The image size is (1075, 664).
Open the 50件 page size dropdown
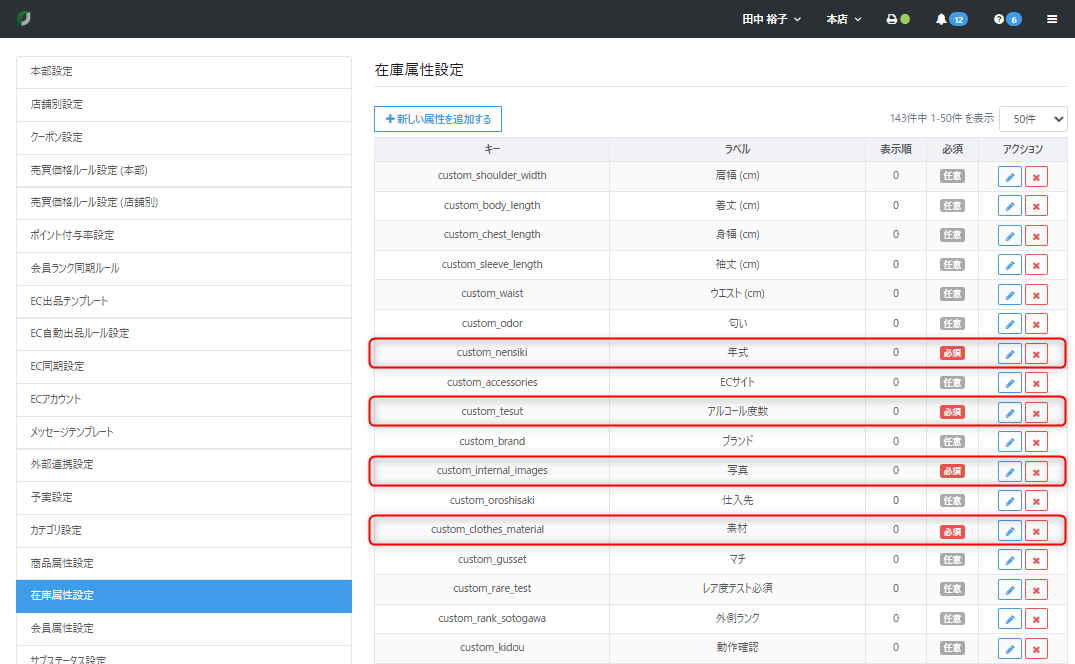[1033, 119]
